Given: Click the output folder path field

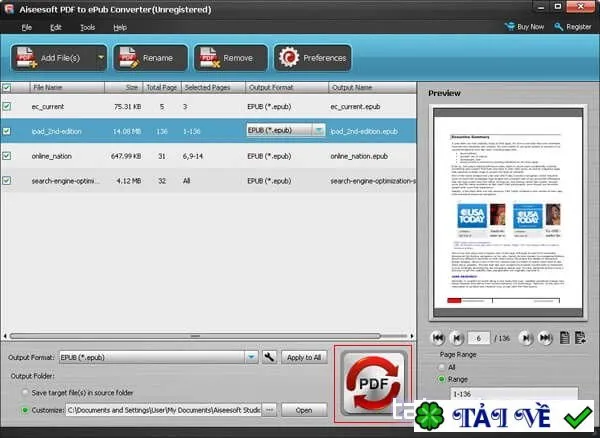Looking at the screenshot, I should pos(163,410).
